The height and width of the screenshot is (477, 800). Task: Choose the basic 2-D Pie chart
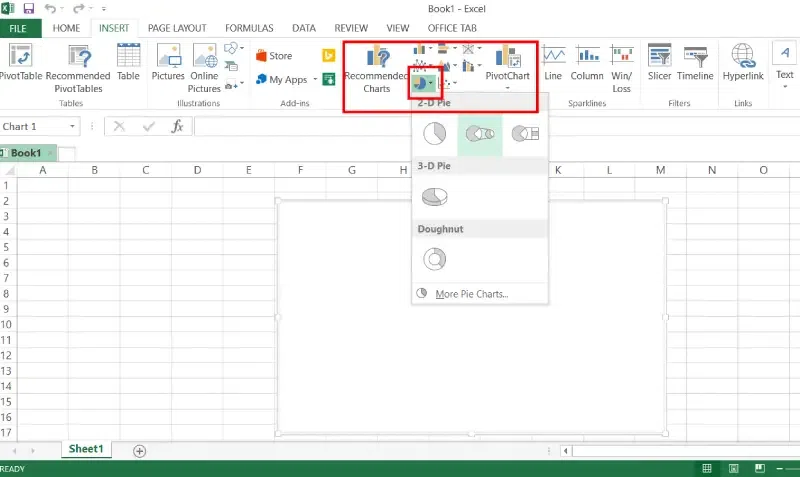click(435, 134)
